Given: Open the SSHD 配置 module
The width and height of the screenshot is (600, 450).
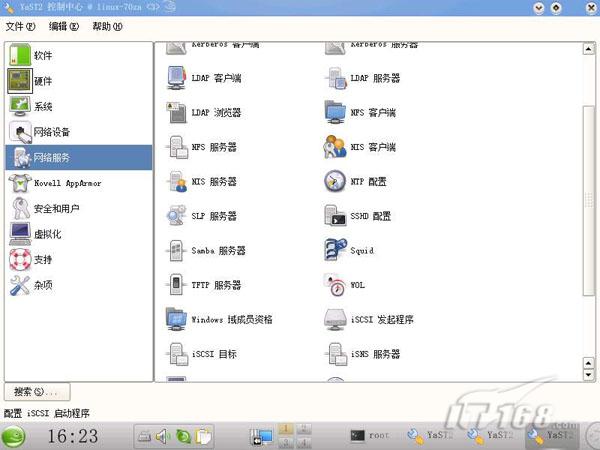Looking at the screenshot, I should 357,216.
